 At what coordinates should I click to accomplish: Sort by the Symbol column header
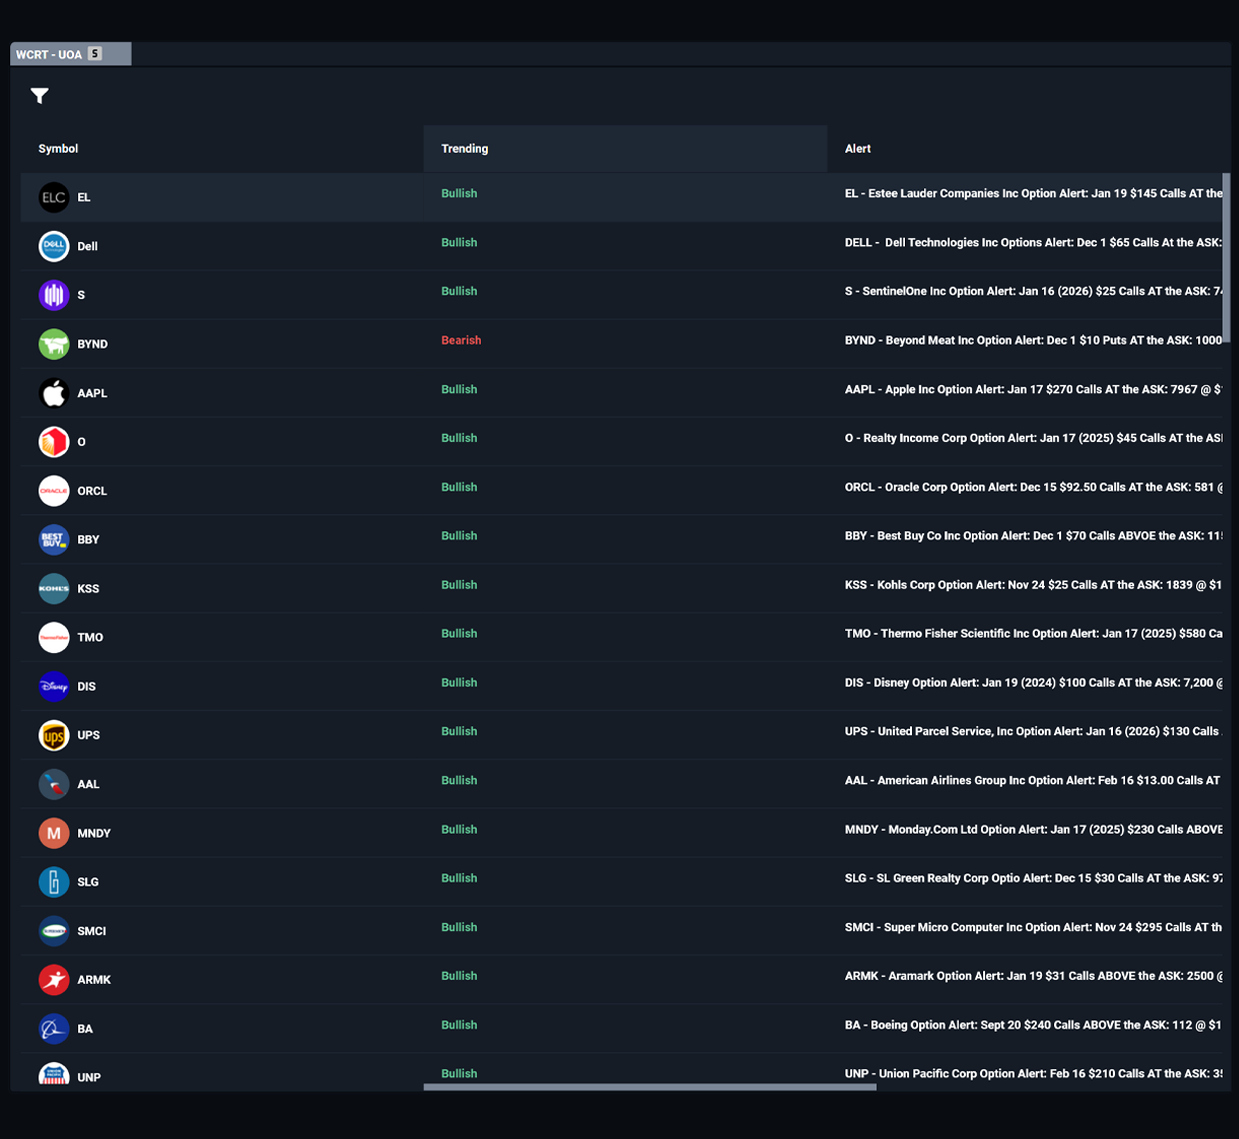pyautogui.click(x=58, y=149)
